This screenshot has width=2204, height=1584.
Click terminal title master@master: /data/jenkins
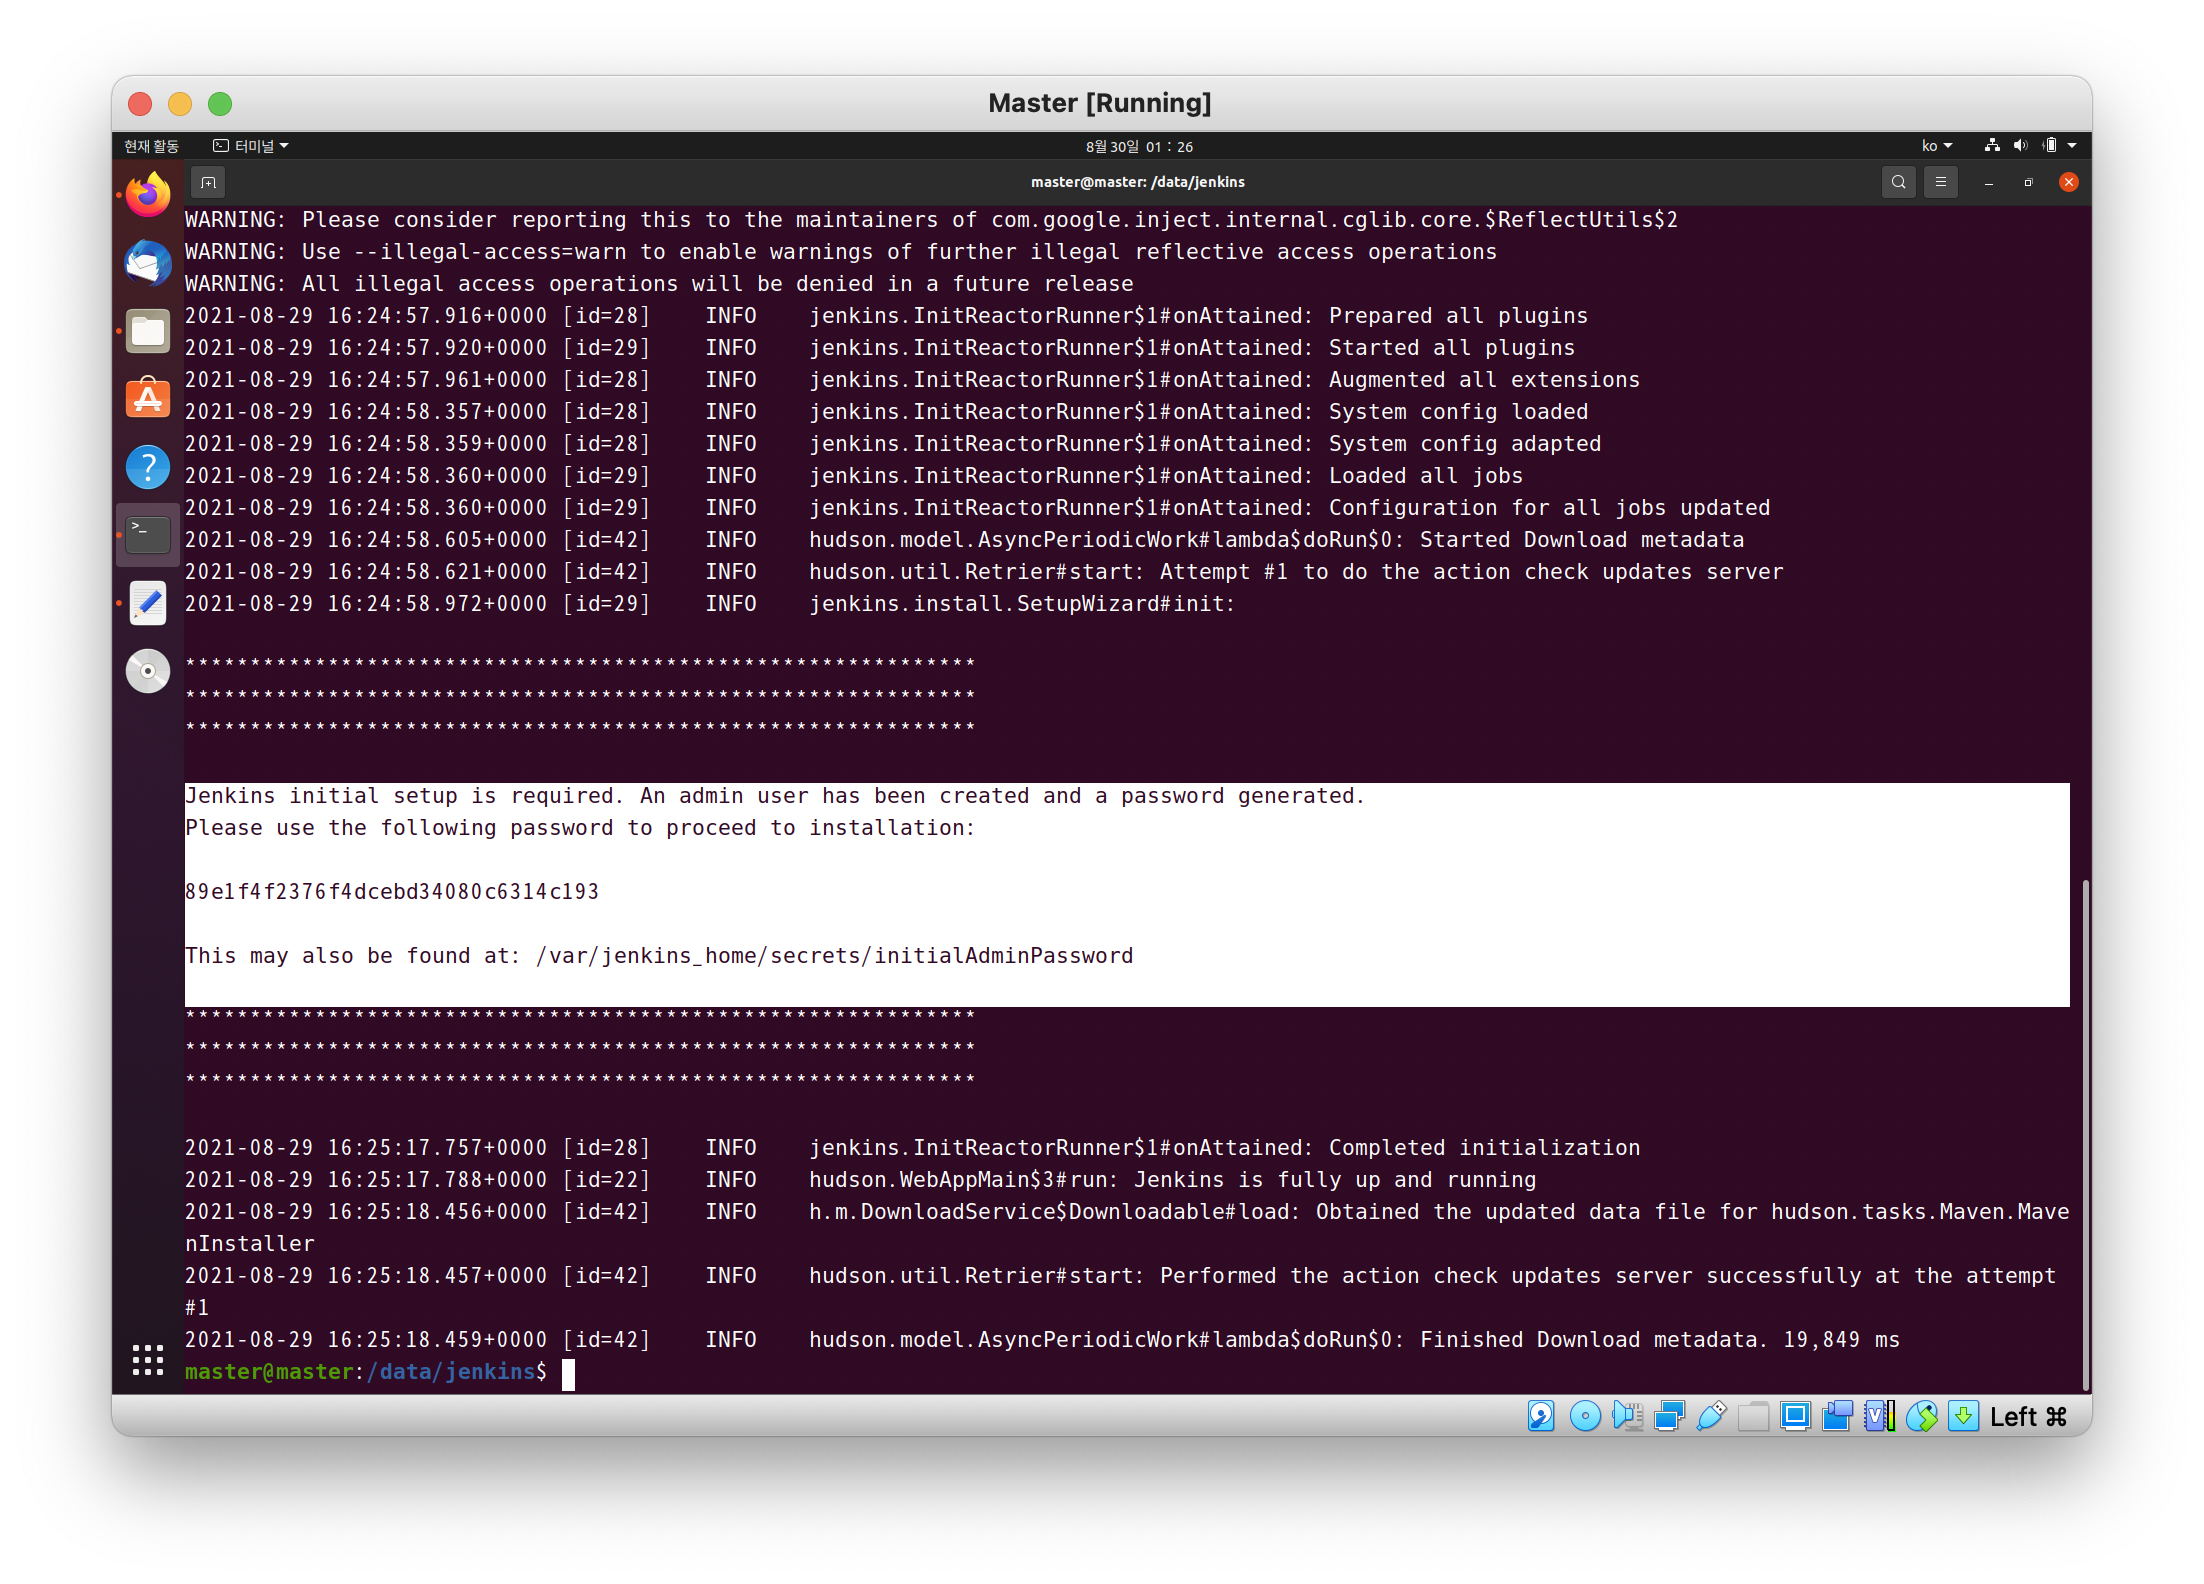point(1137,182)
